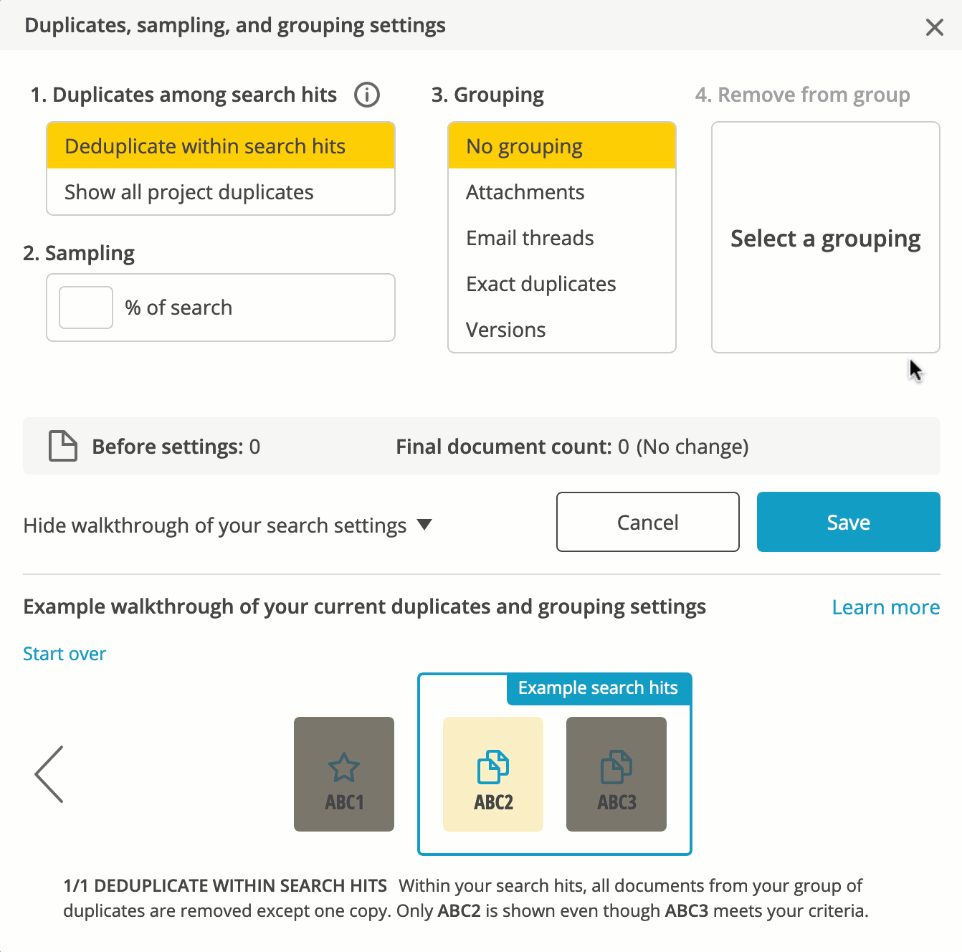Select Deduplicate within search hits option
Viewport: 962px width, 952px height.
coord(221,146)
